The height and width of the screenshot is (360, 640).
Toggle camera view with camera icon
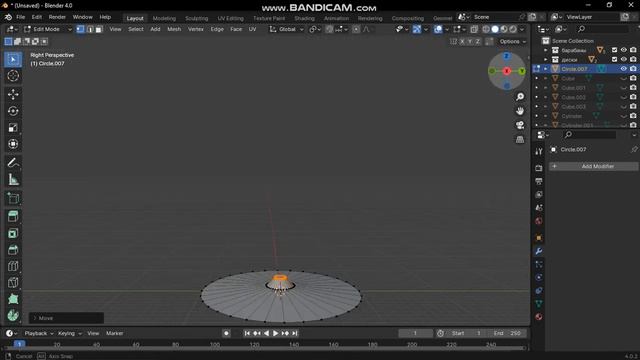(520, 125)
